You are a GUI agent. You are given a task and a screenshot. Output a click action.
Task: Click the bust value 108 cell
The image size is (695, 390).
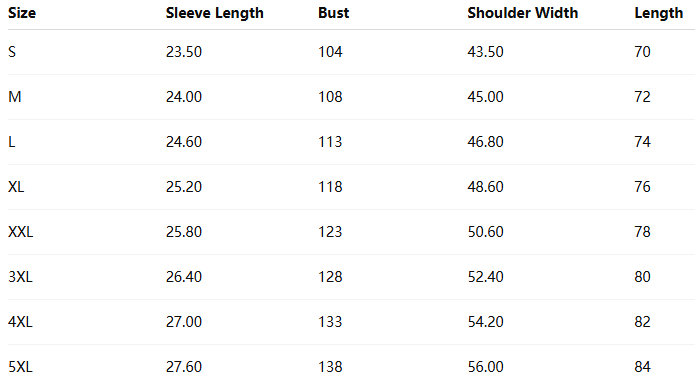[x=330, y=97]
